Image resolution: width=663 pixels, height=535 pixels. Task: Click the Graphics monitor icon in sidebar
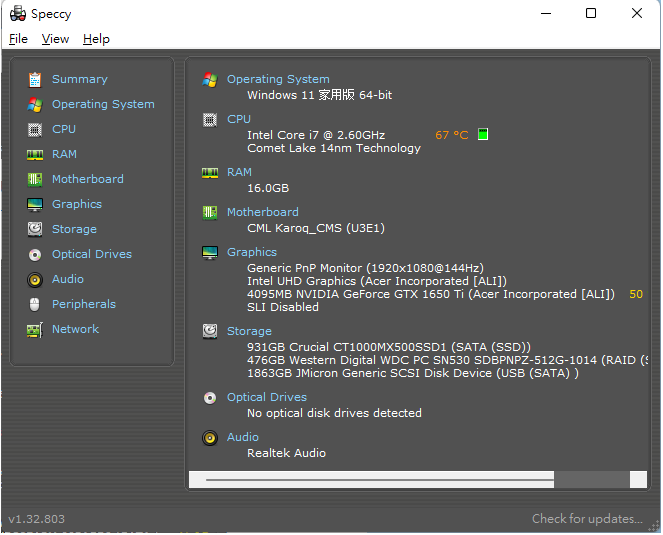pyautogui.click(x=35, y=205)
